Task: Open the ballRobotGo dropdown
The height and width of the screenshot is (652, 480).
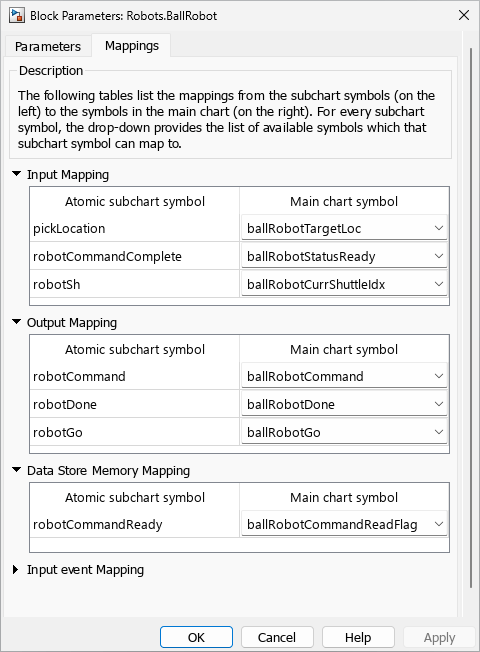Action: [344, 432]
